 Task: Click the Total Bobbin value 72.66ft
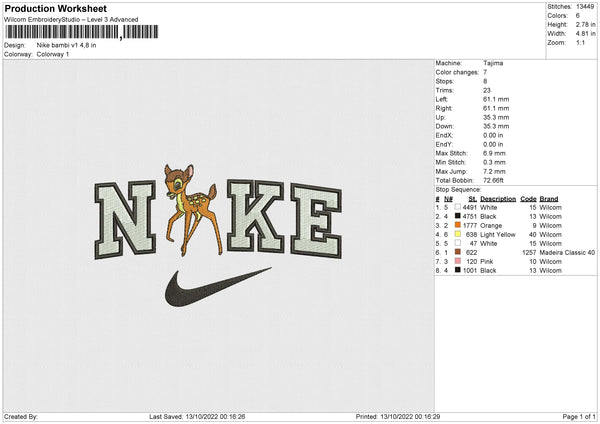(x=493, y=180)
